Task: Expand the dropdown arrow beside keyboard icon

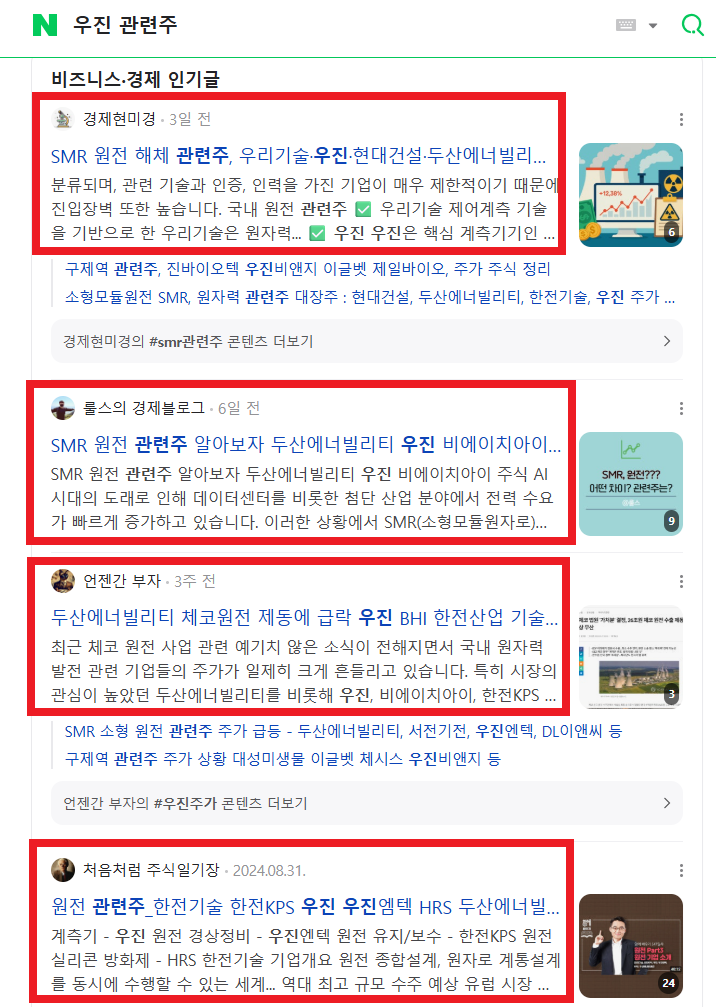Action: (x=653, y=26)
